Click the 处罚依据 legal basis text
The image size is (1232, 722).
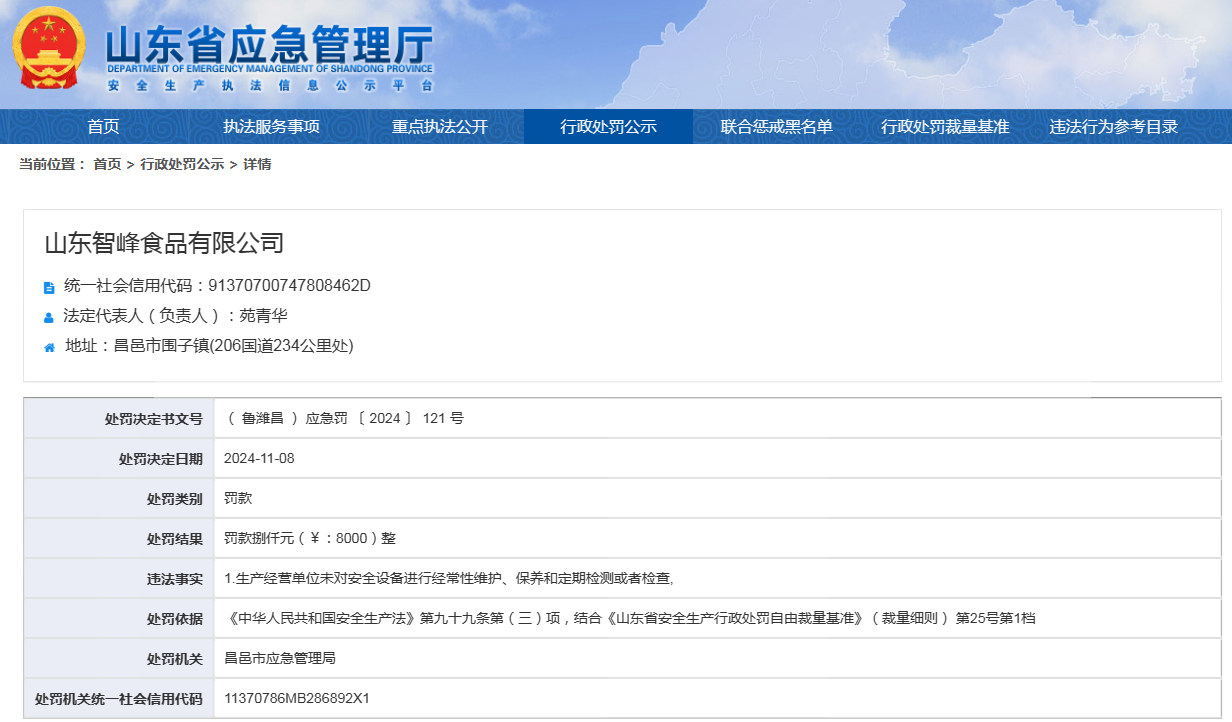tap(629, 618)
